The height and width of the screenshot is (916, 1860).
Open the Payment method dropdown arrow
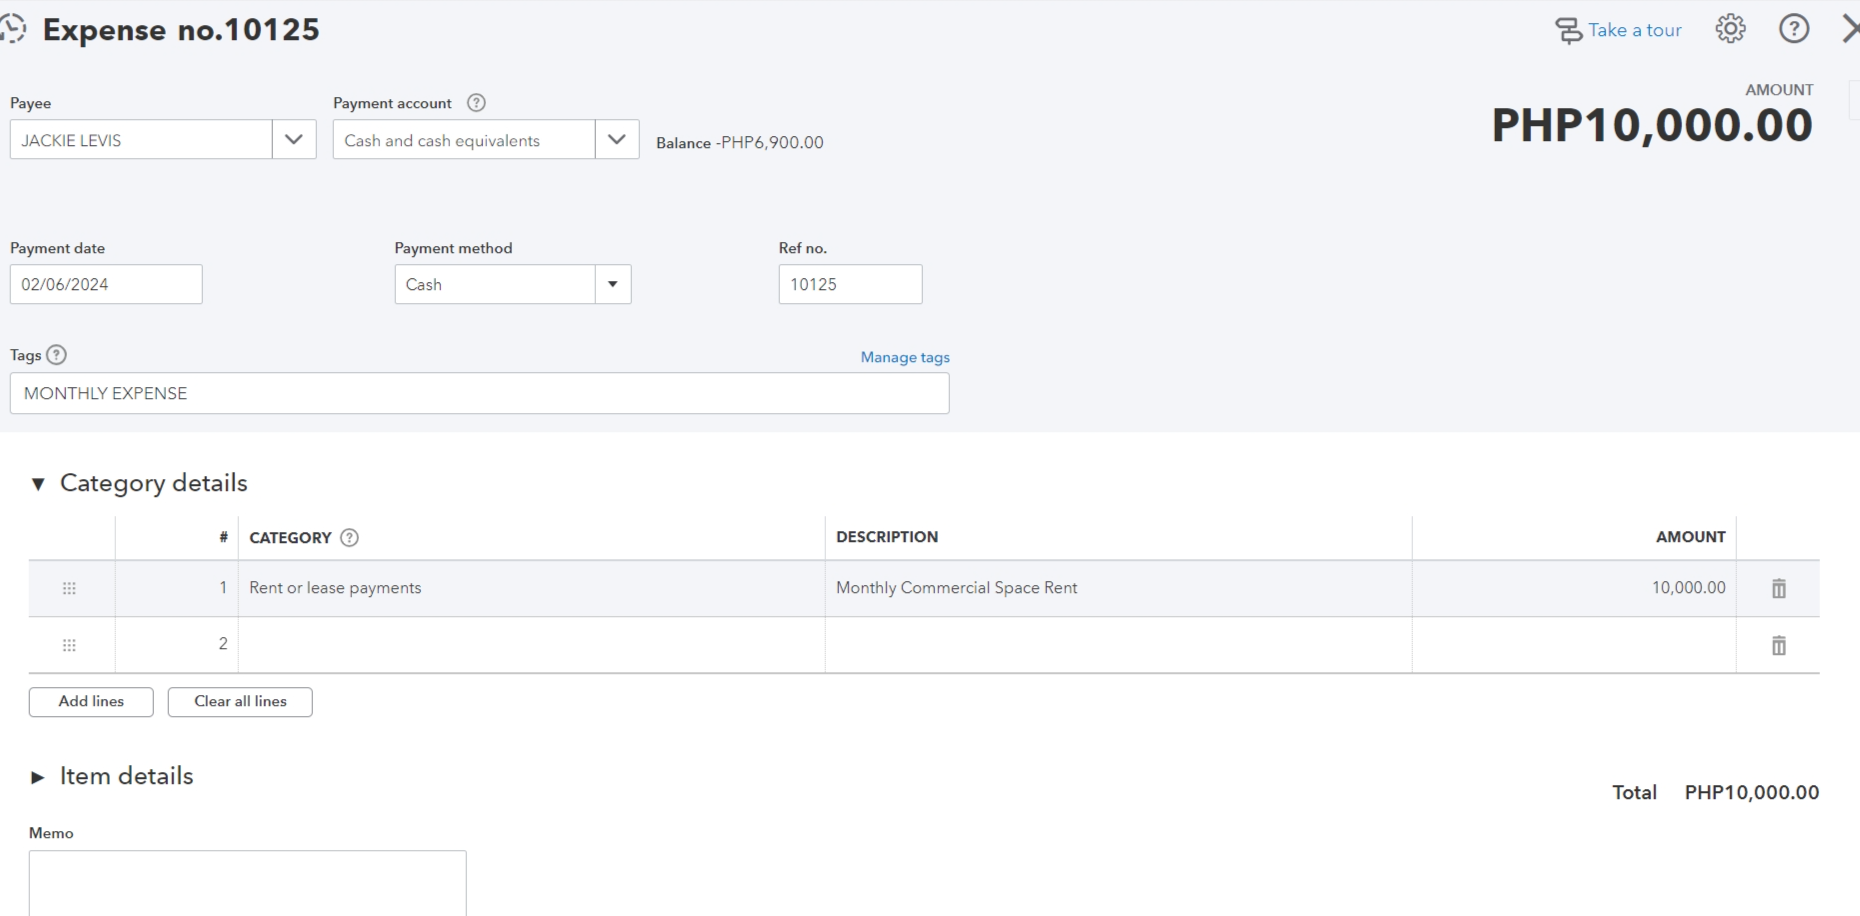[x=613, y=285]
